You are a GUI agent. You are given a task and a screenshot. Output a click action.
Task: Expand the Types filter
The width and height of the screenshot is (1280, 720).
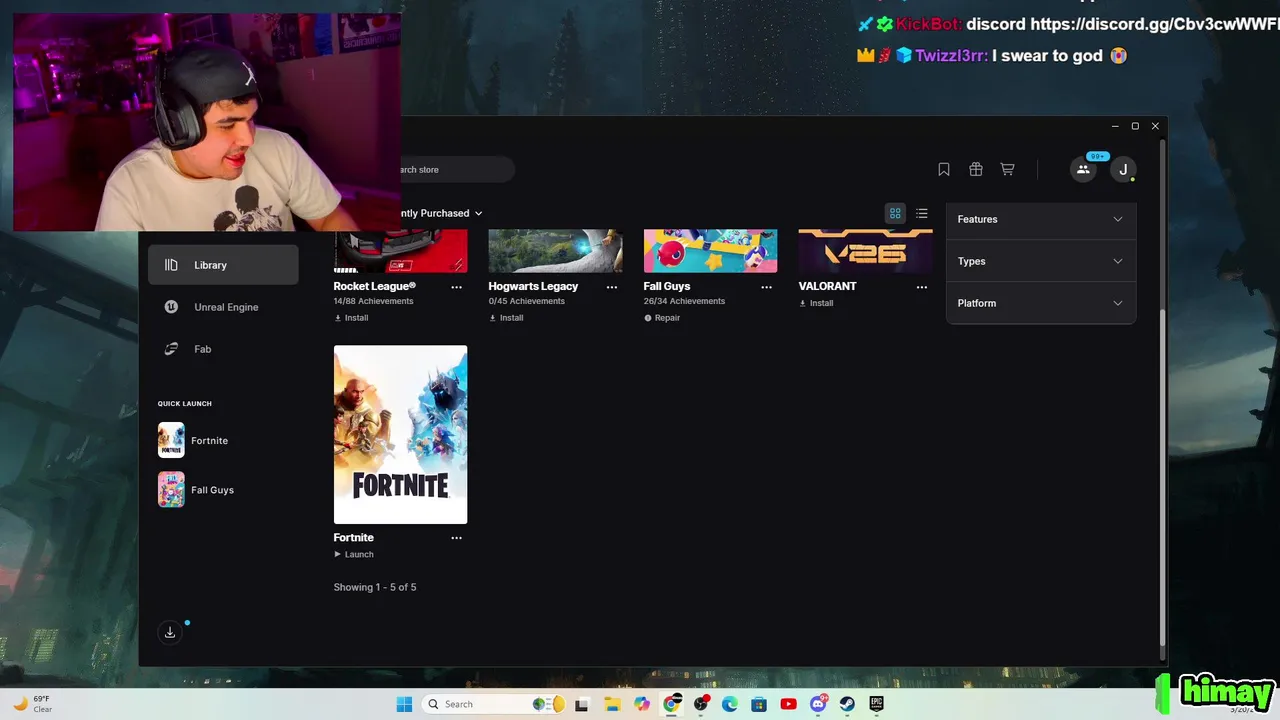(x=1040, y=261)
